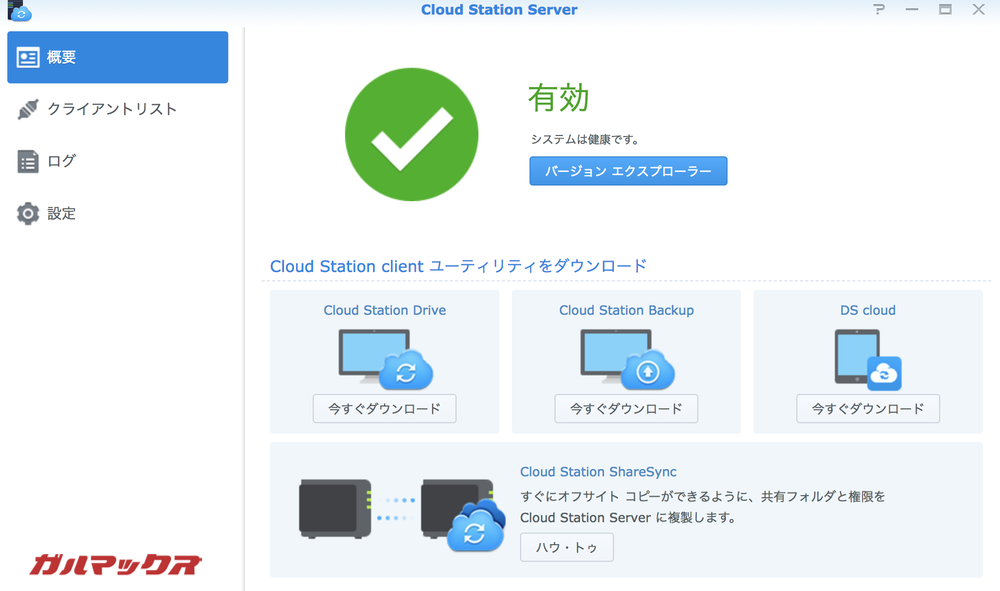The height and width of the screenshot is (591, 1000).
Task: Click the 概要 overview icon in the sidebar
Action: (30, 57)
